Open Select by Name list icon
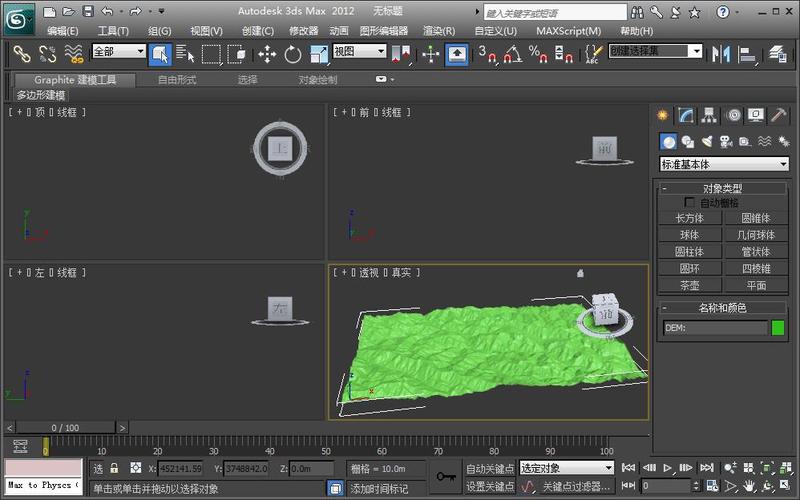The height and width of the screenshot is (500, 800). (185, 54)
